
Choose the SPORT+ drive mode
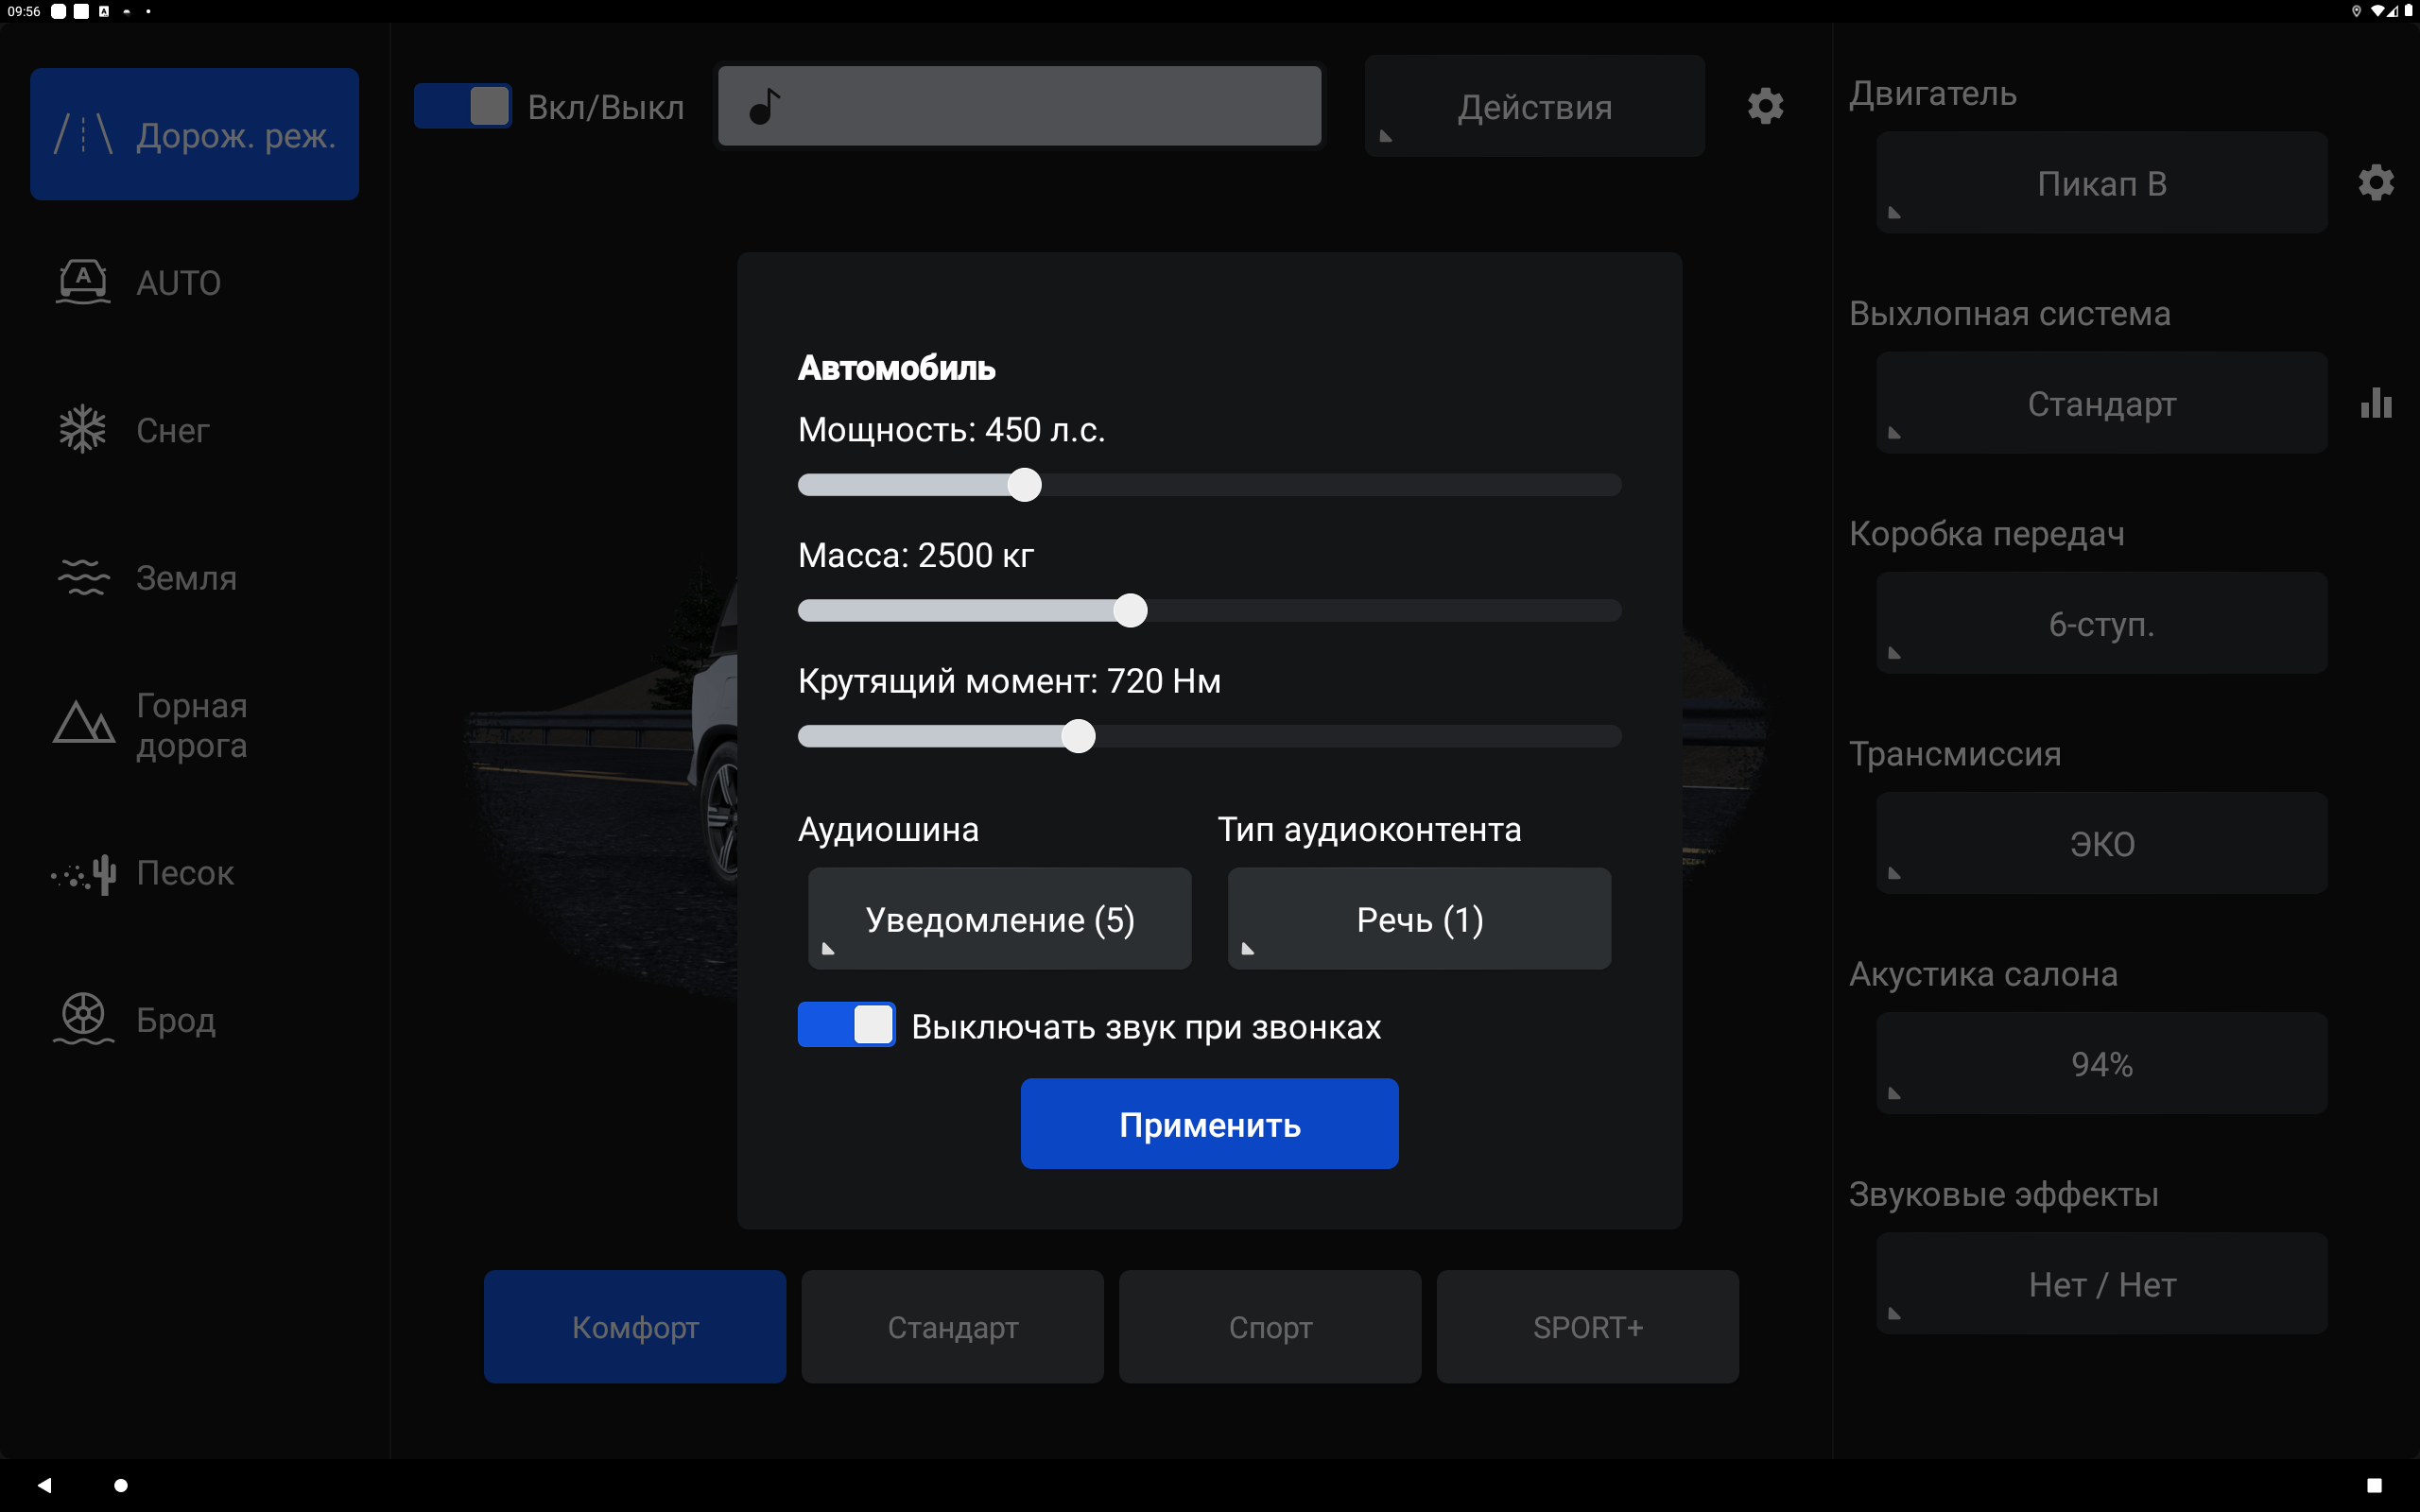(1587, 1326)
